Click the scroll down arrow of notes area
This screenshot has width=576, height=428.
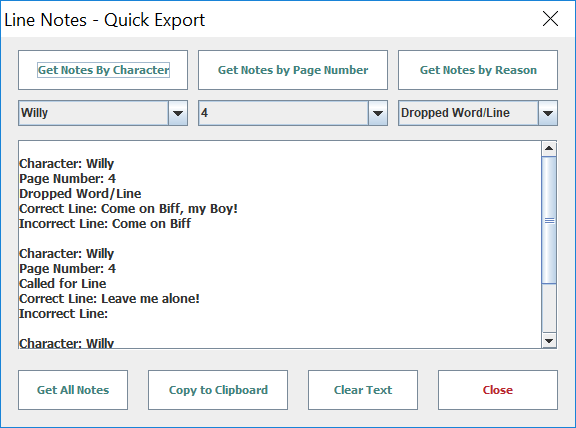coord(549,341)
